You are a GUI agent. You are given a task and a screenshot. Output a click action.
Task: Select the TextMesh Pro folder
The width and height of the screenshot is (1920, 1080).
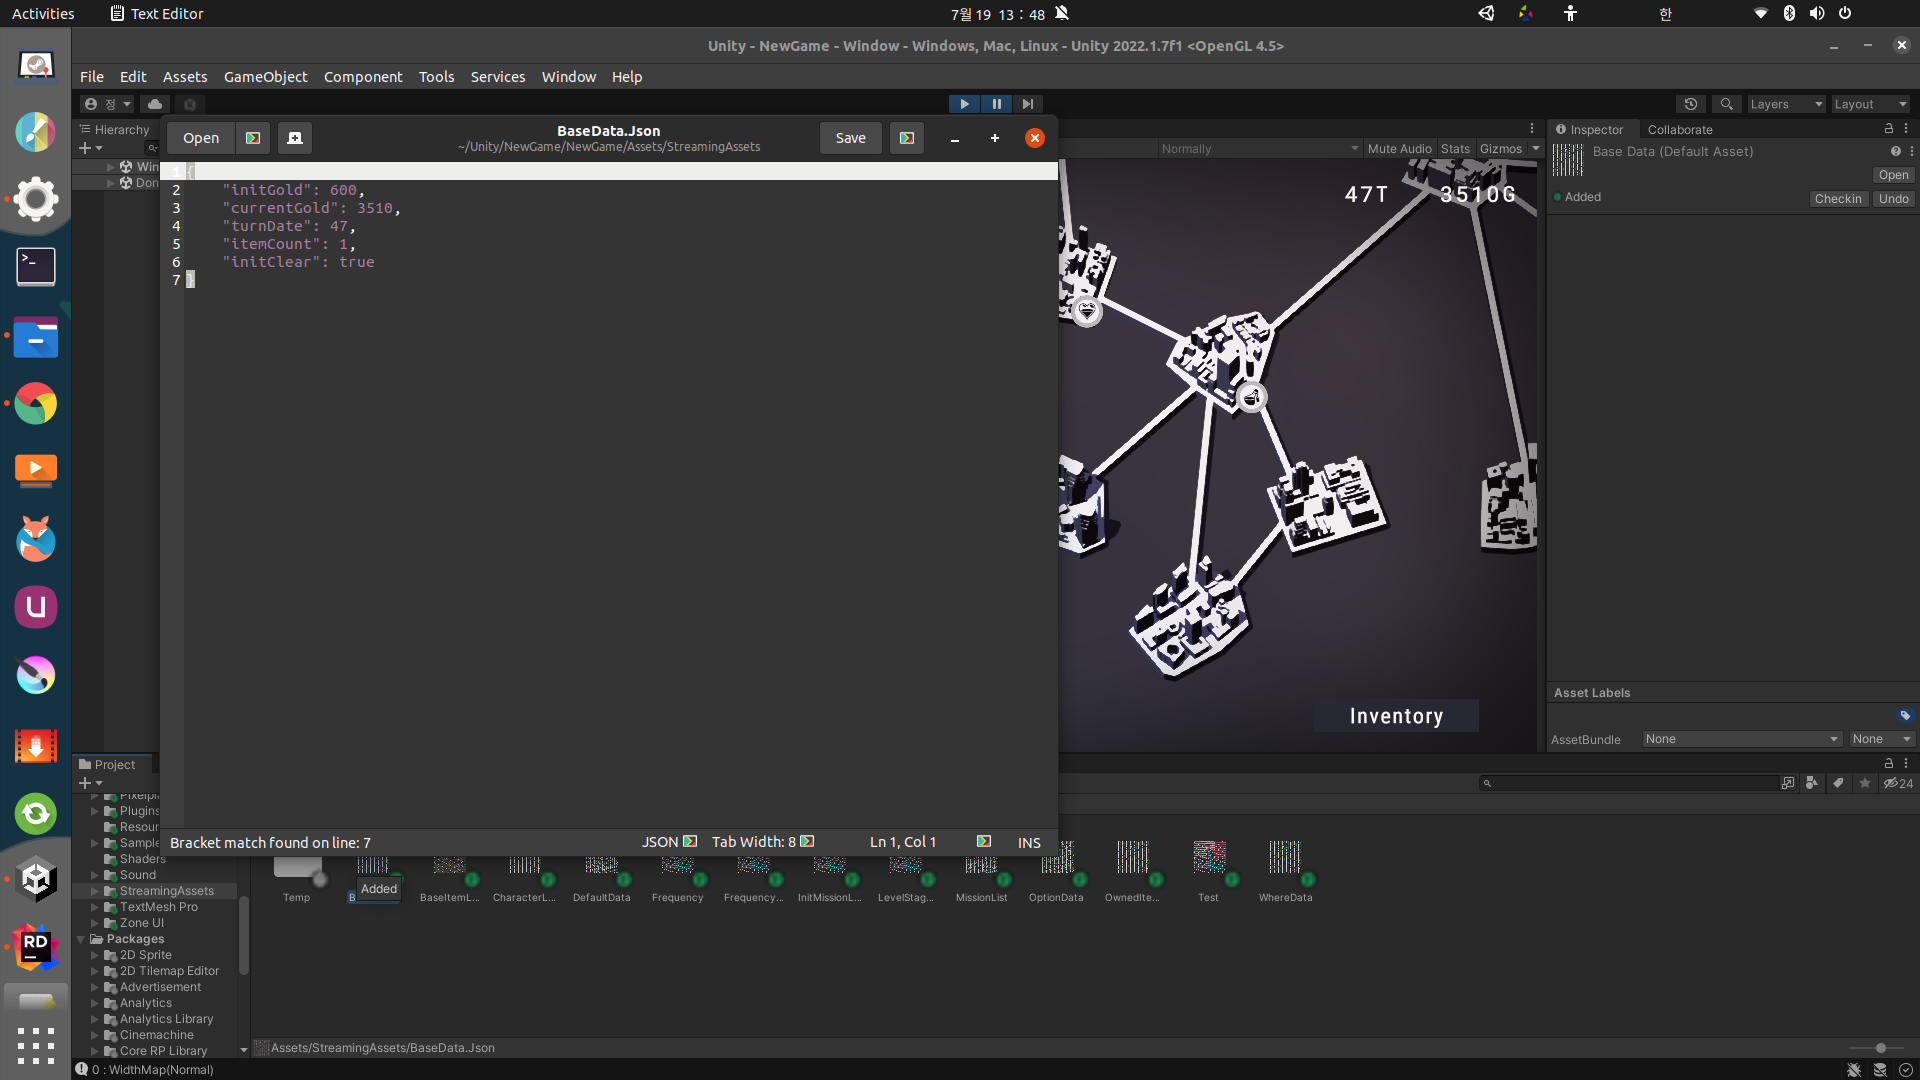coord(158,907)
